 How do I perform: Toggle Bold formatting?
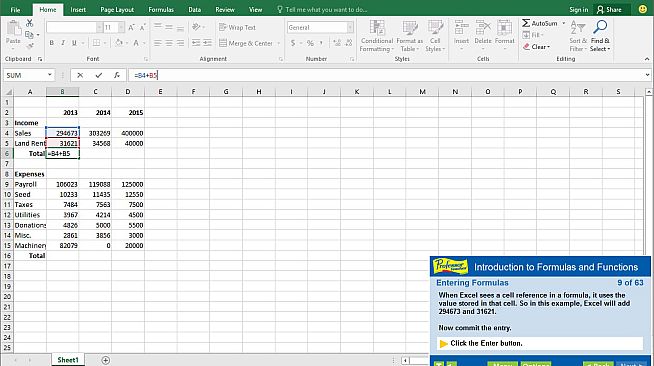click(x=51, y=43)
